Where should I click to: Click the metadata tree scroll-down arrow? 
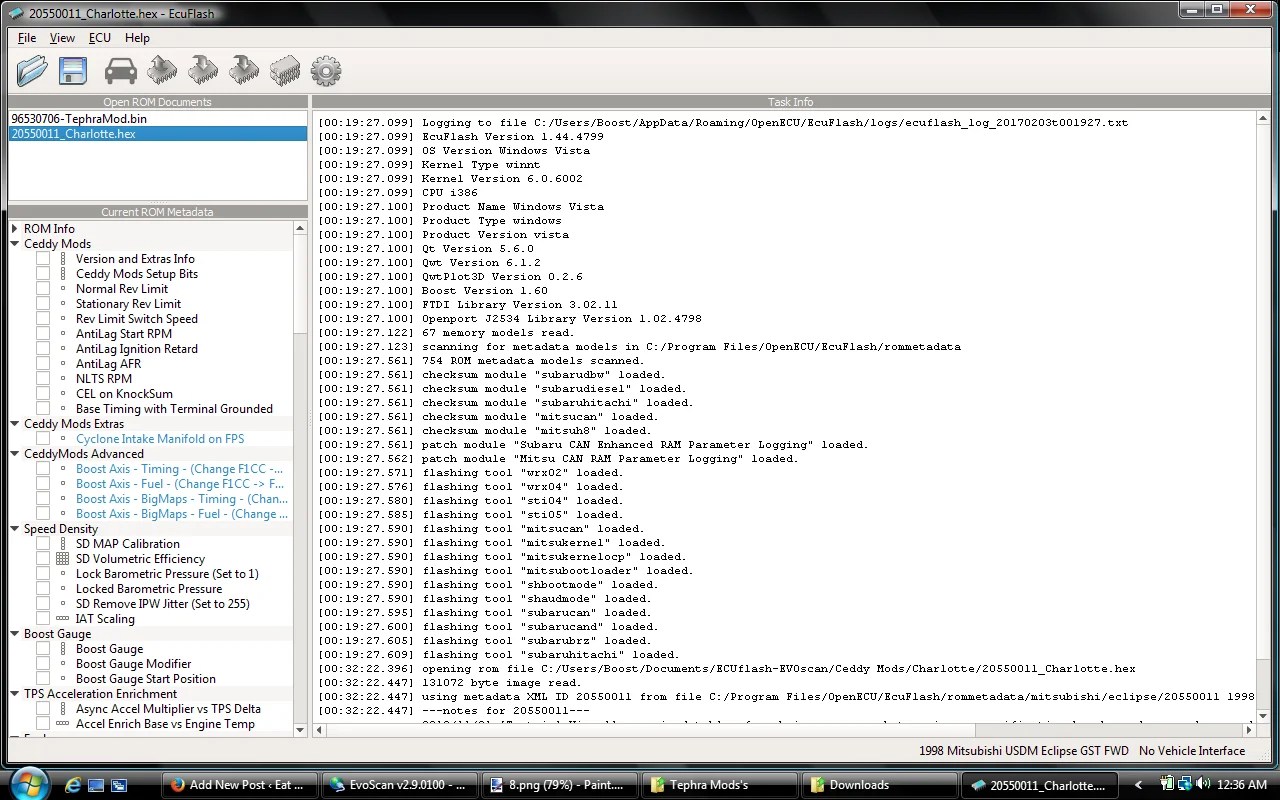click(300, 730)
